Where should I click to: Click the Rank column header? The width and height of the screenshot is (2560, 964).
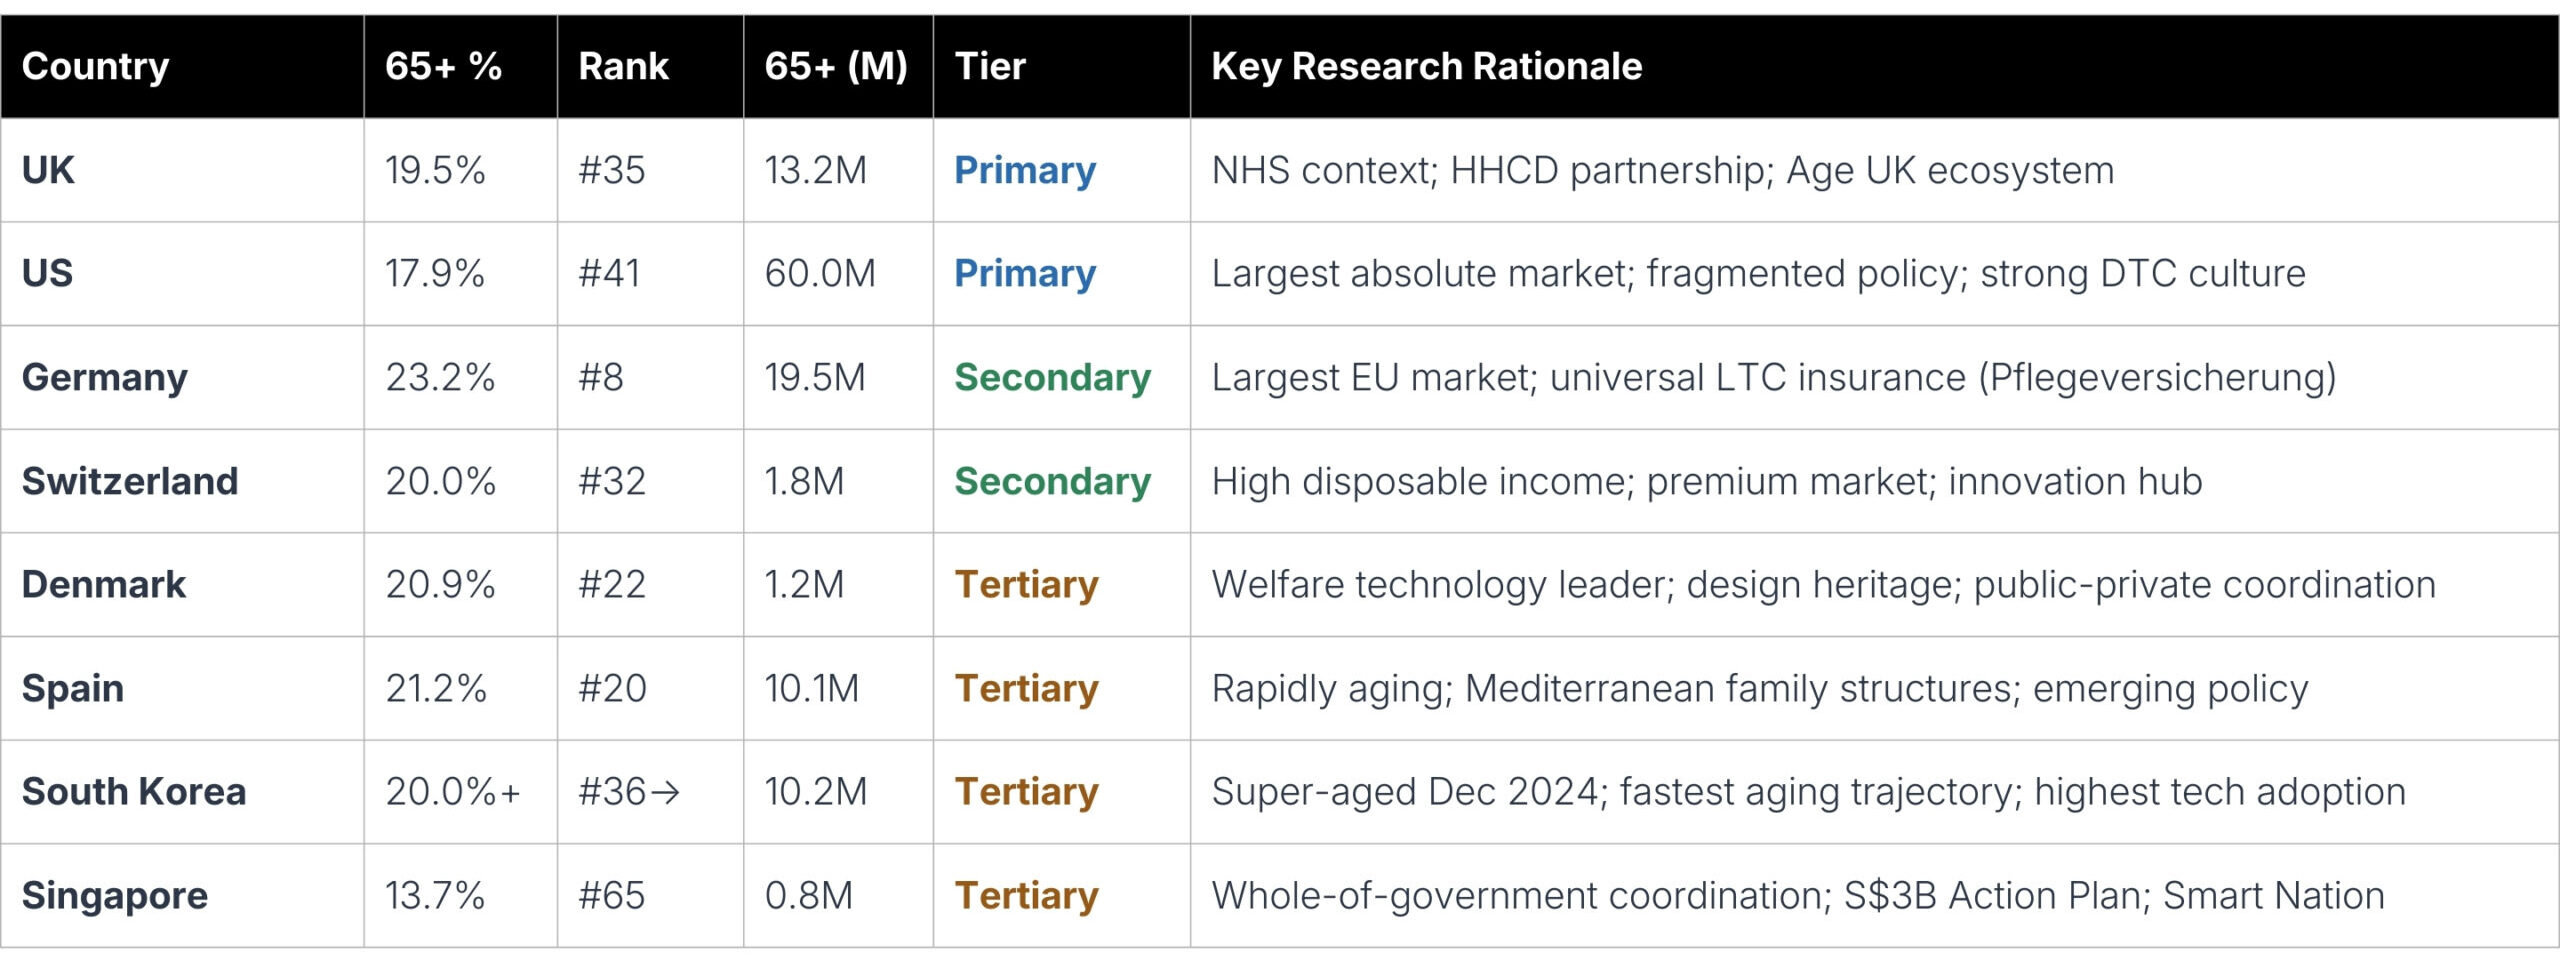click(x=623, y=66)
